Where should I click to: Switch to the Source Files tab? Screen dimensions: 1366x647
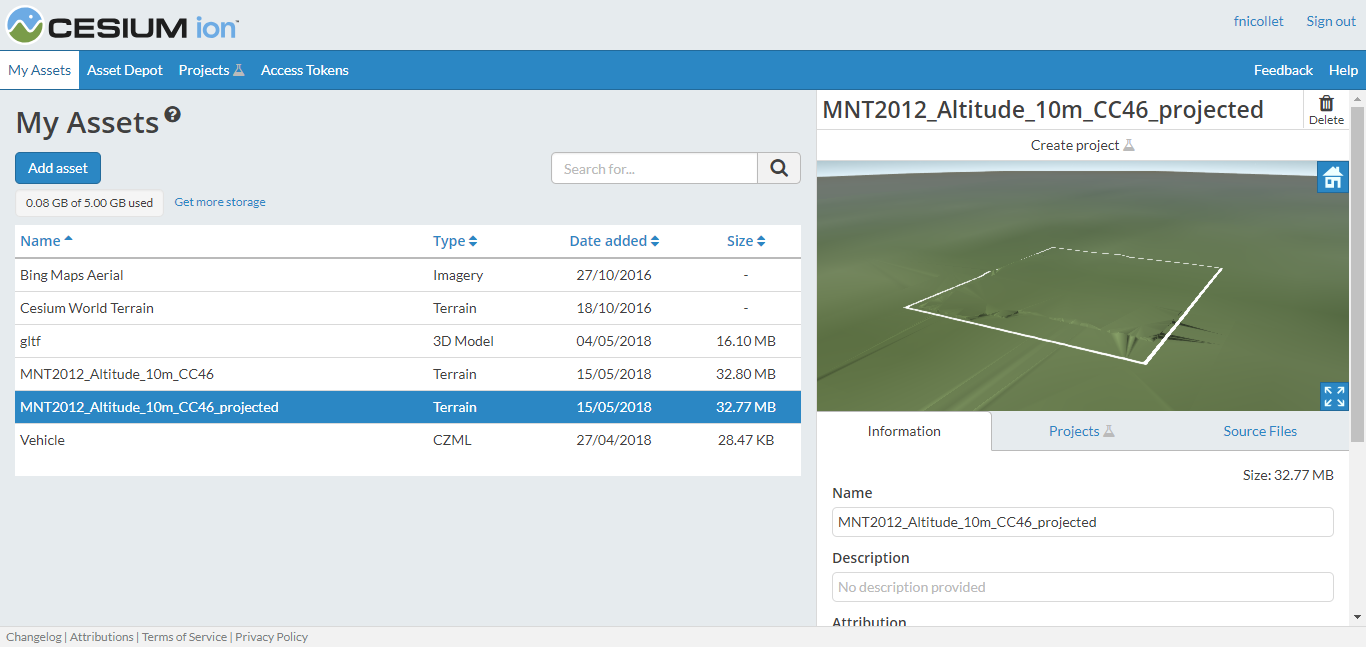[x=1259, y=431]
